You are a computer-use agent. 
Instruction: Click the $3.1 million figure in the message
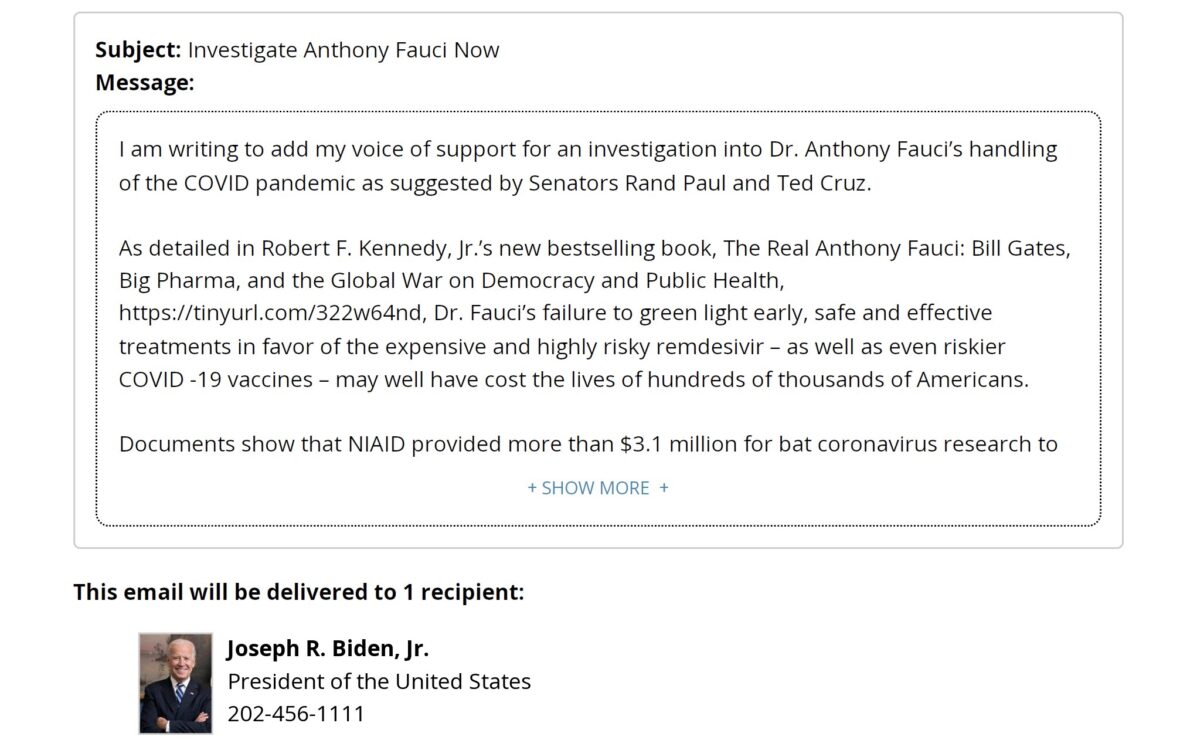pyautogui.click(x=679, y=444)
